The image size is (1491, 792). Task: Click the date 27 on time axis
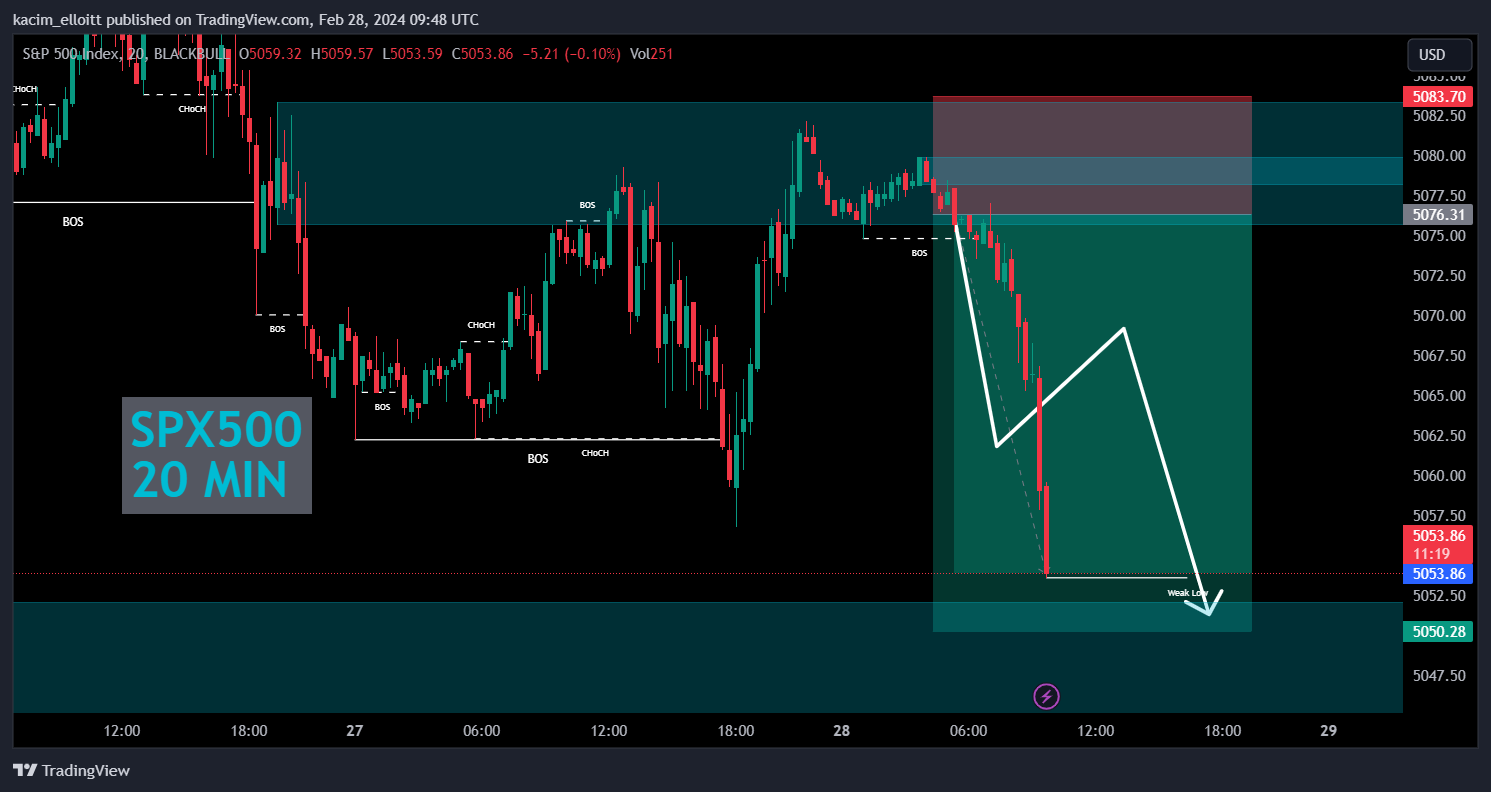(x=354, y=731)
